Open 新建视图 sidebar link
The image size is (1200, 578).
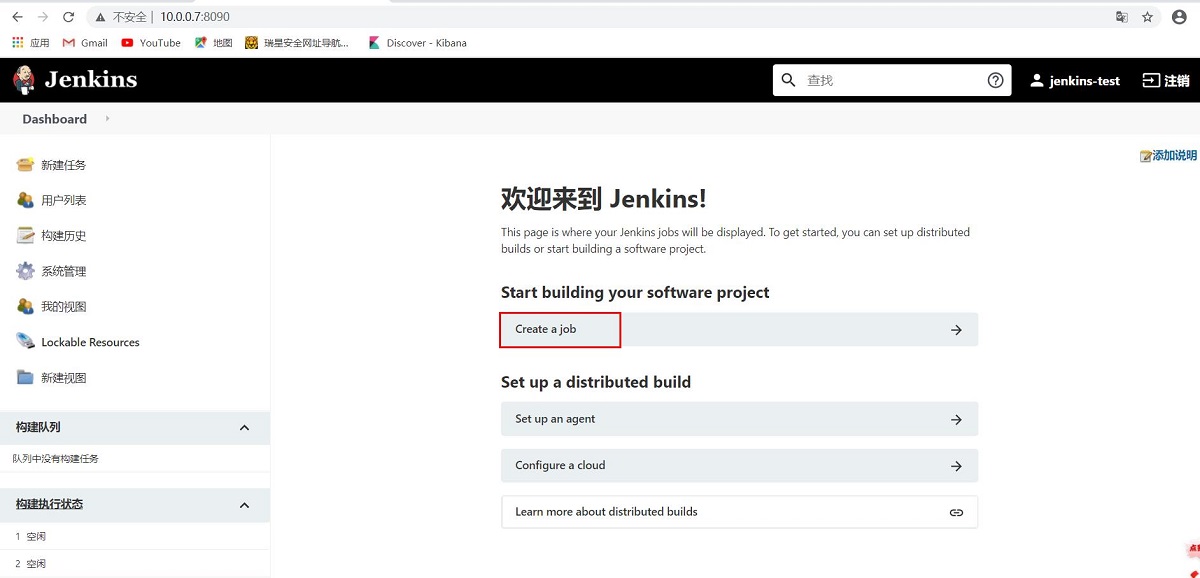64,378
